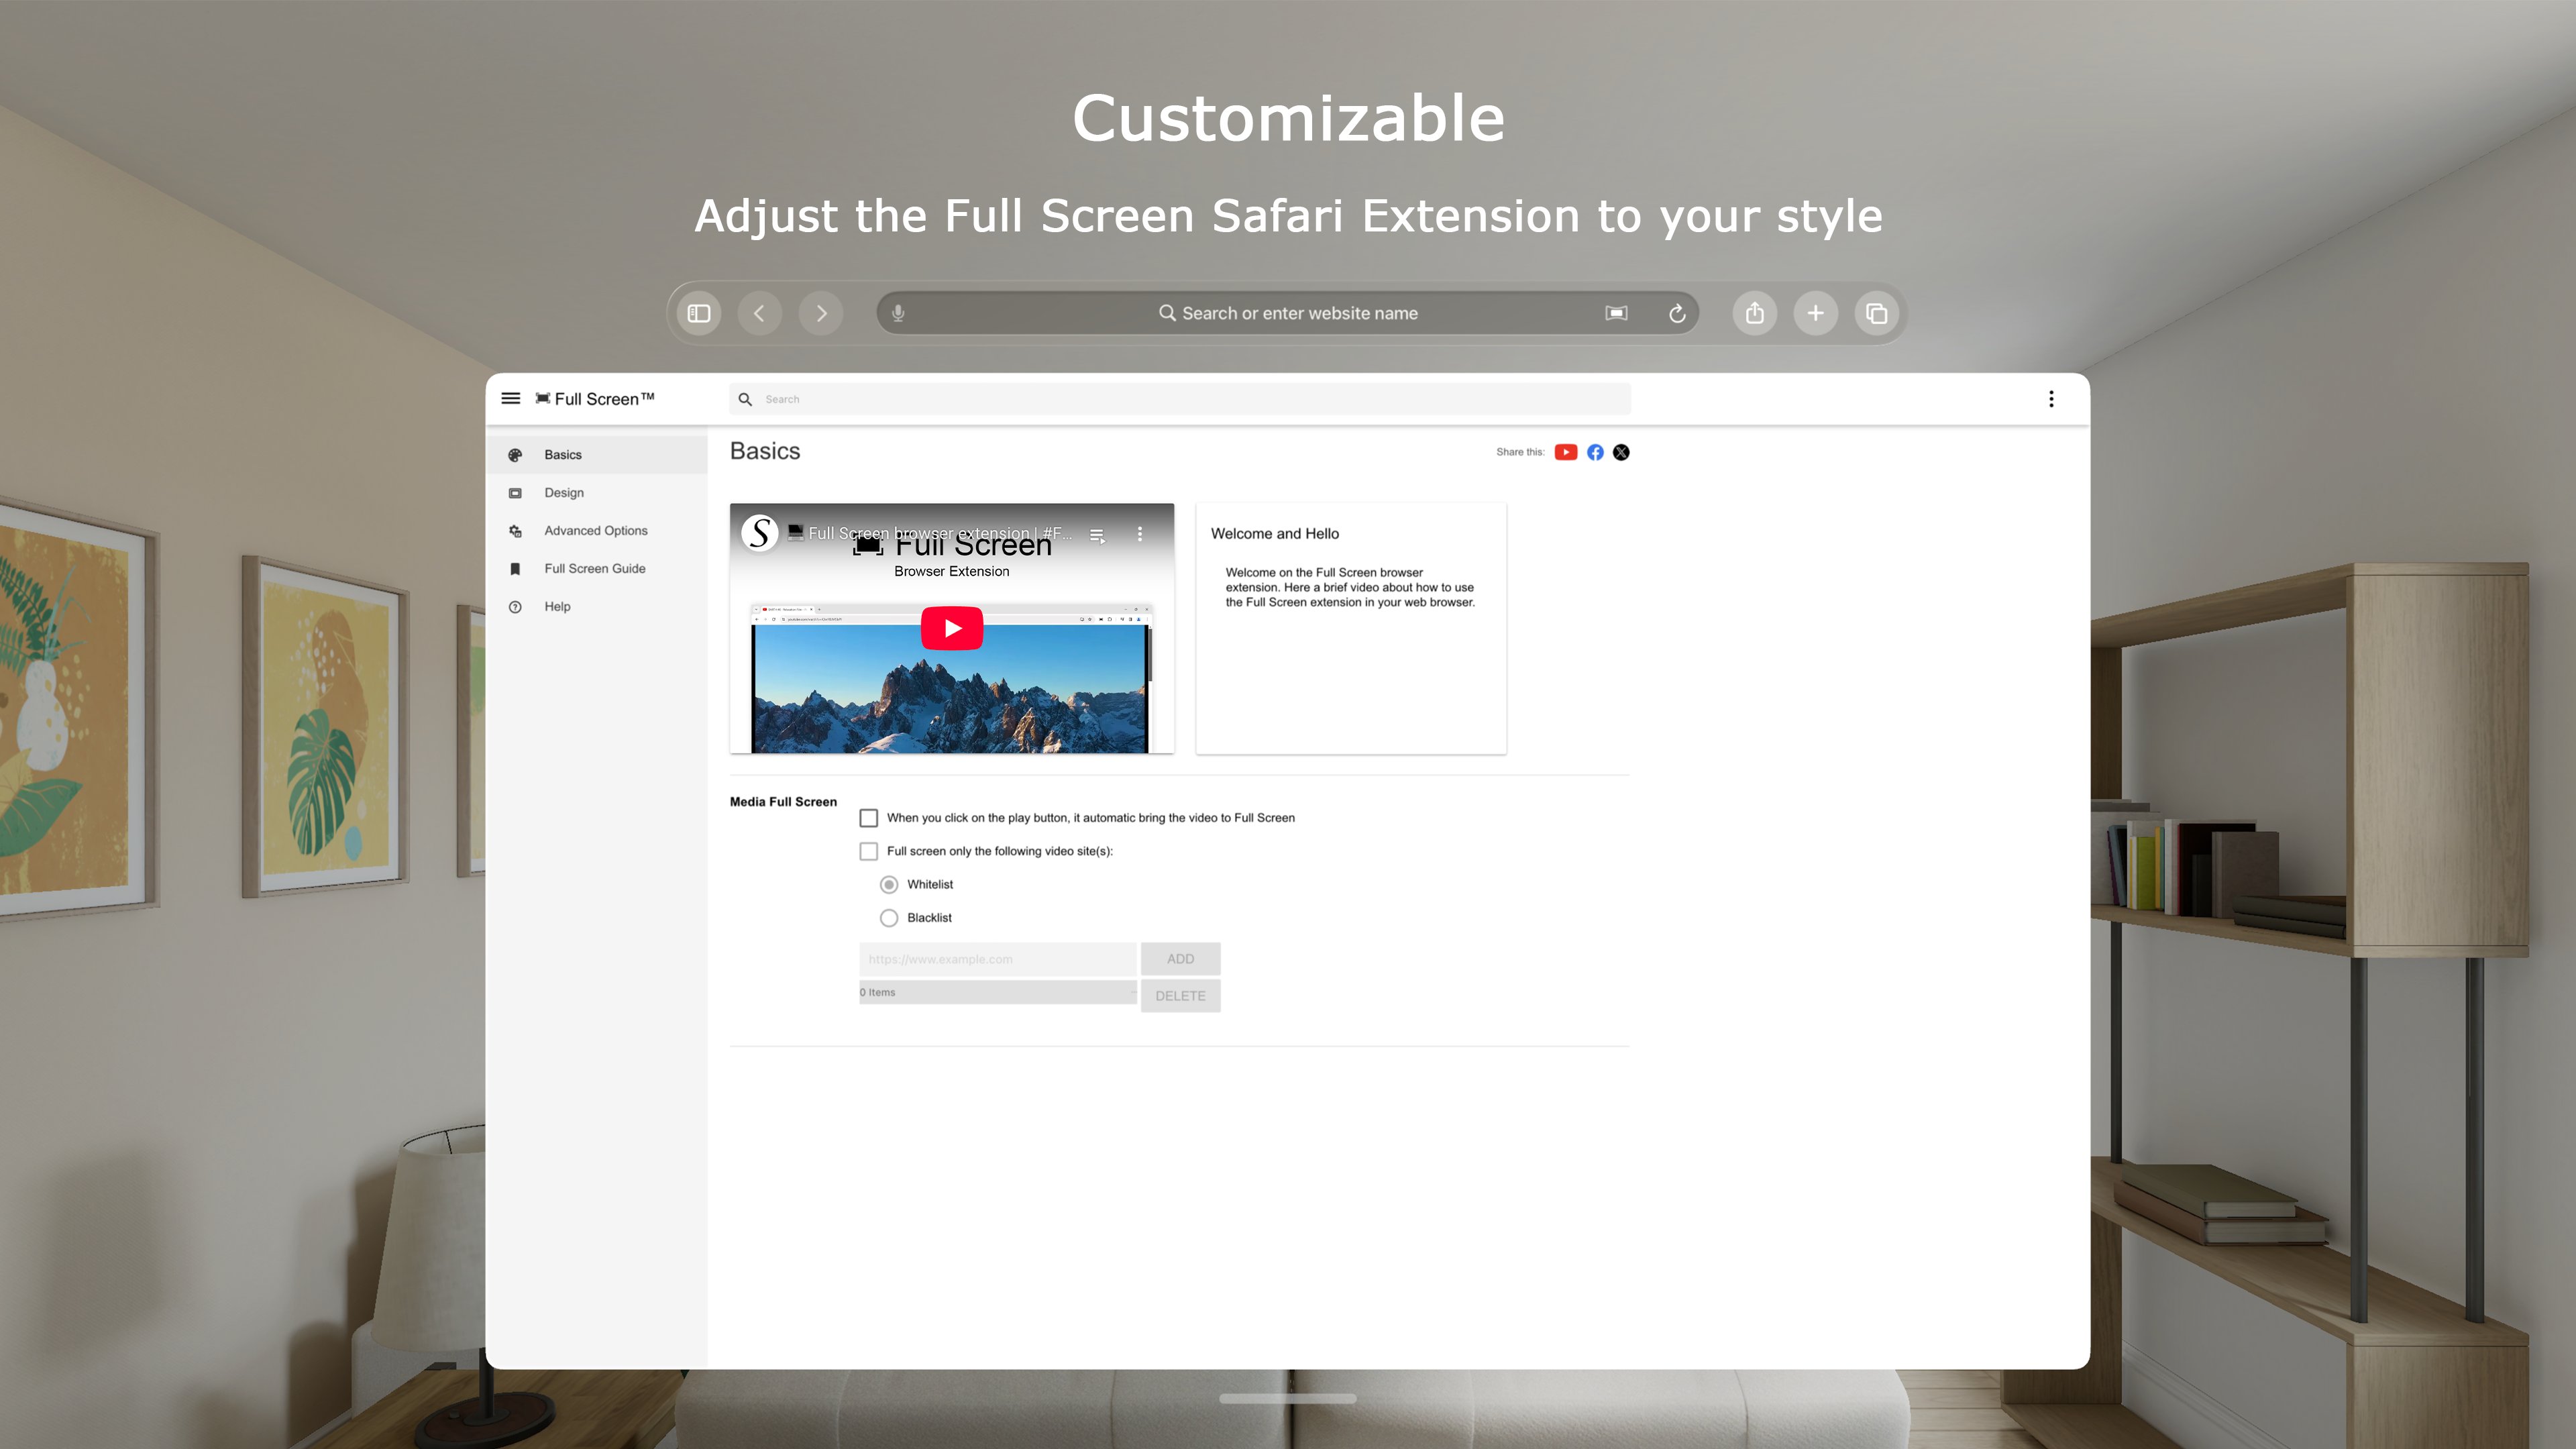This screenshot has width=2576, height=1449.
Task: Open the Design sidebar item
Action: (597, 492)
